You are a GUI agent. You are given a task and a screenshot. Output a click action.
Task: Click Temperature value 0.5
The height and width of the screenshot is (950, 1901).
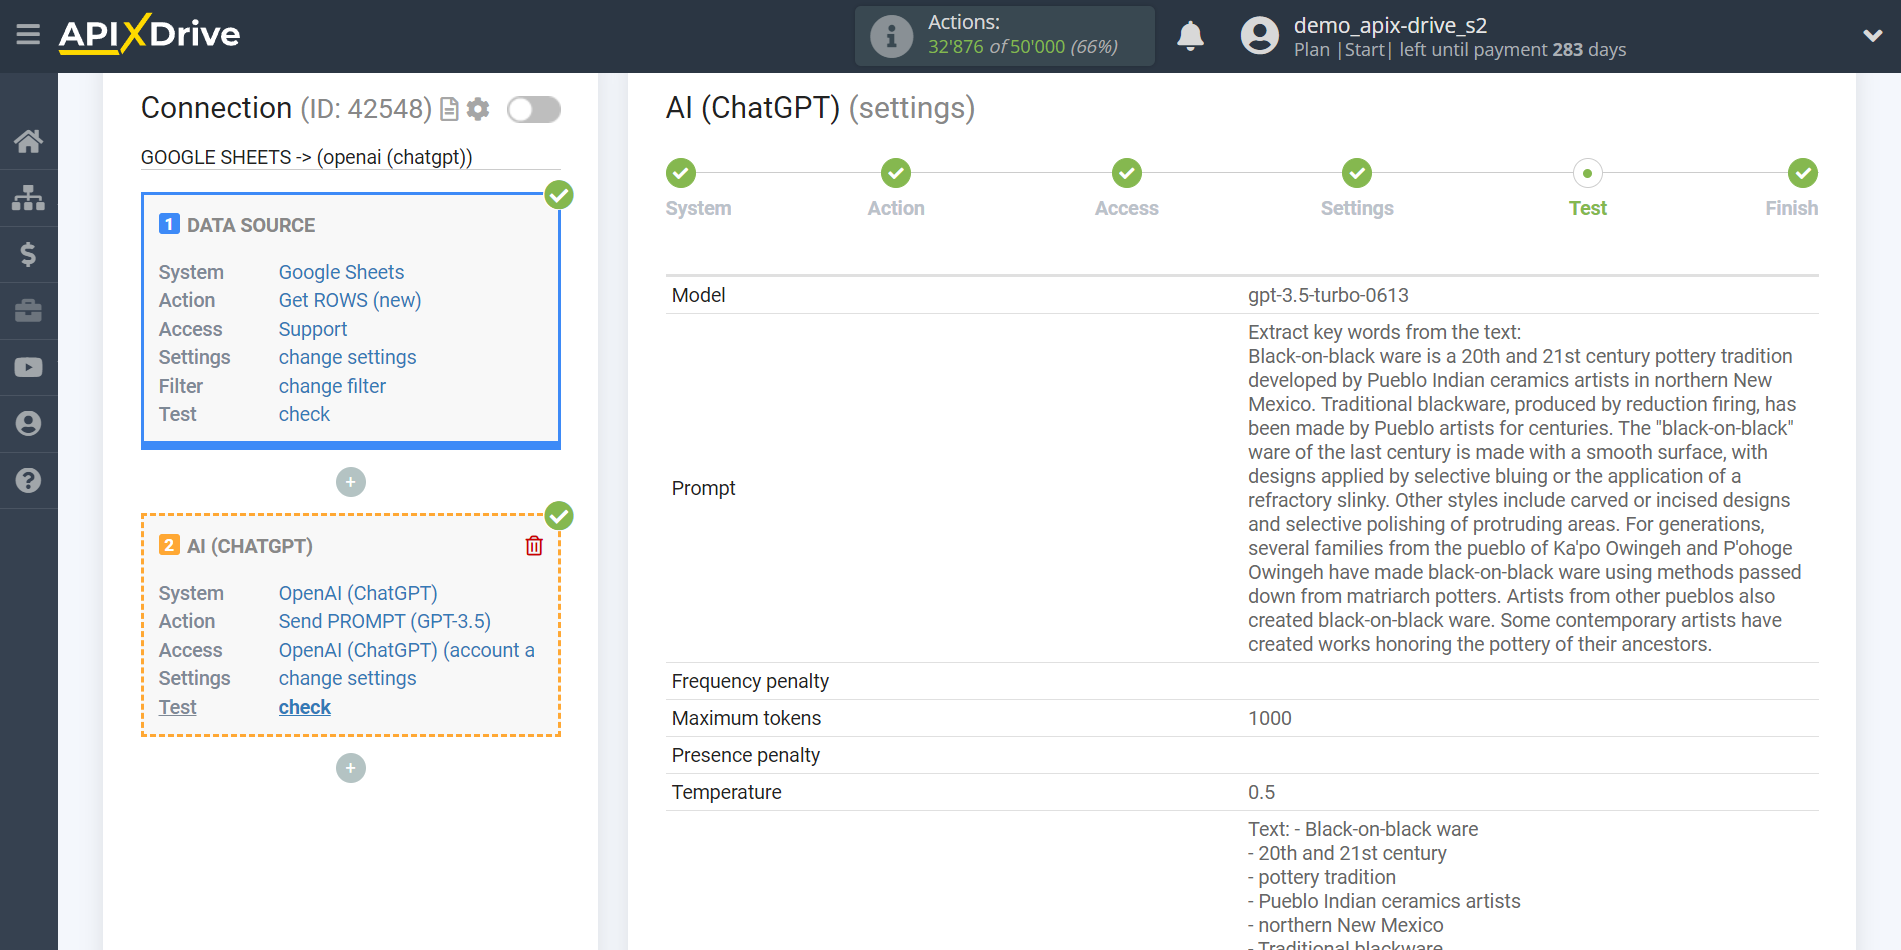(1261, 792)
